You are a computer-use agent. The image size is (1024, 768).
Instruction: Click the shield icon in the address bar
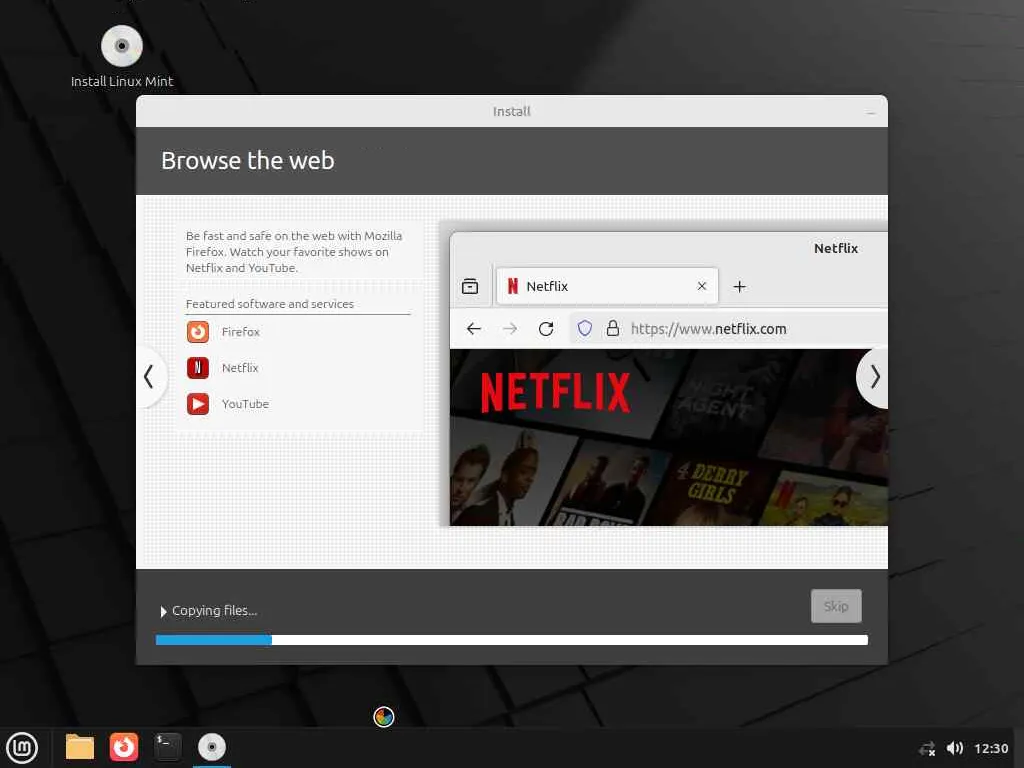[584, 328]
